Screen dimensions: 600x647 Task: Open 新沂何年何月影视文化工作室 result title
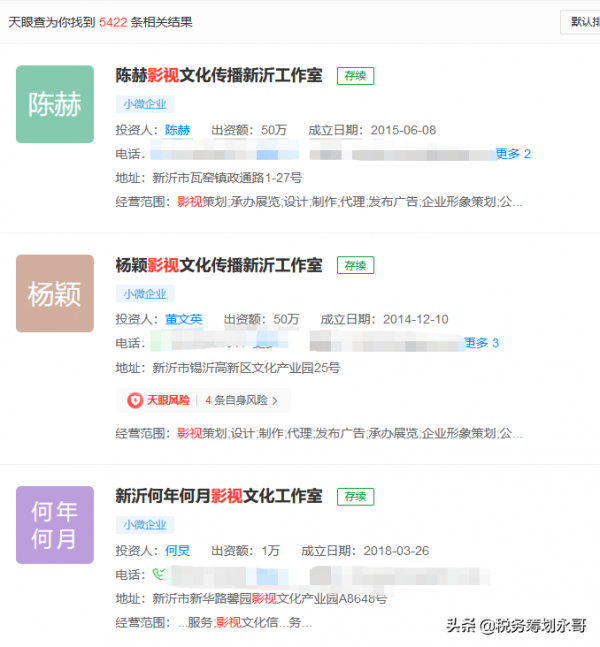(x=219, y=496)
